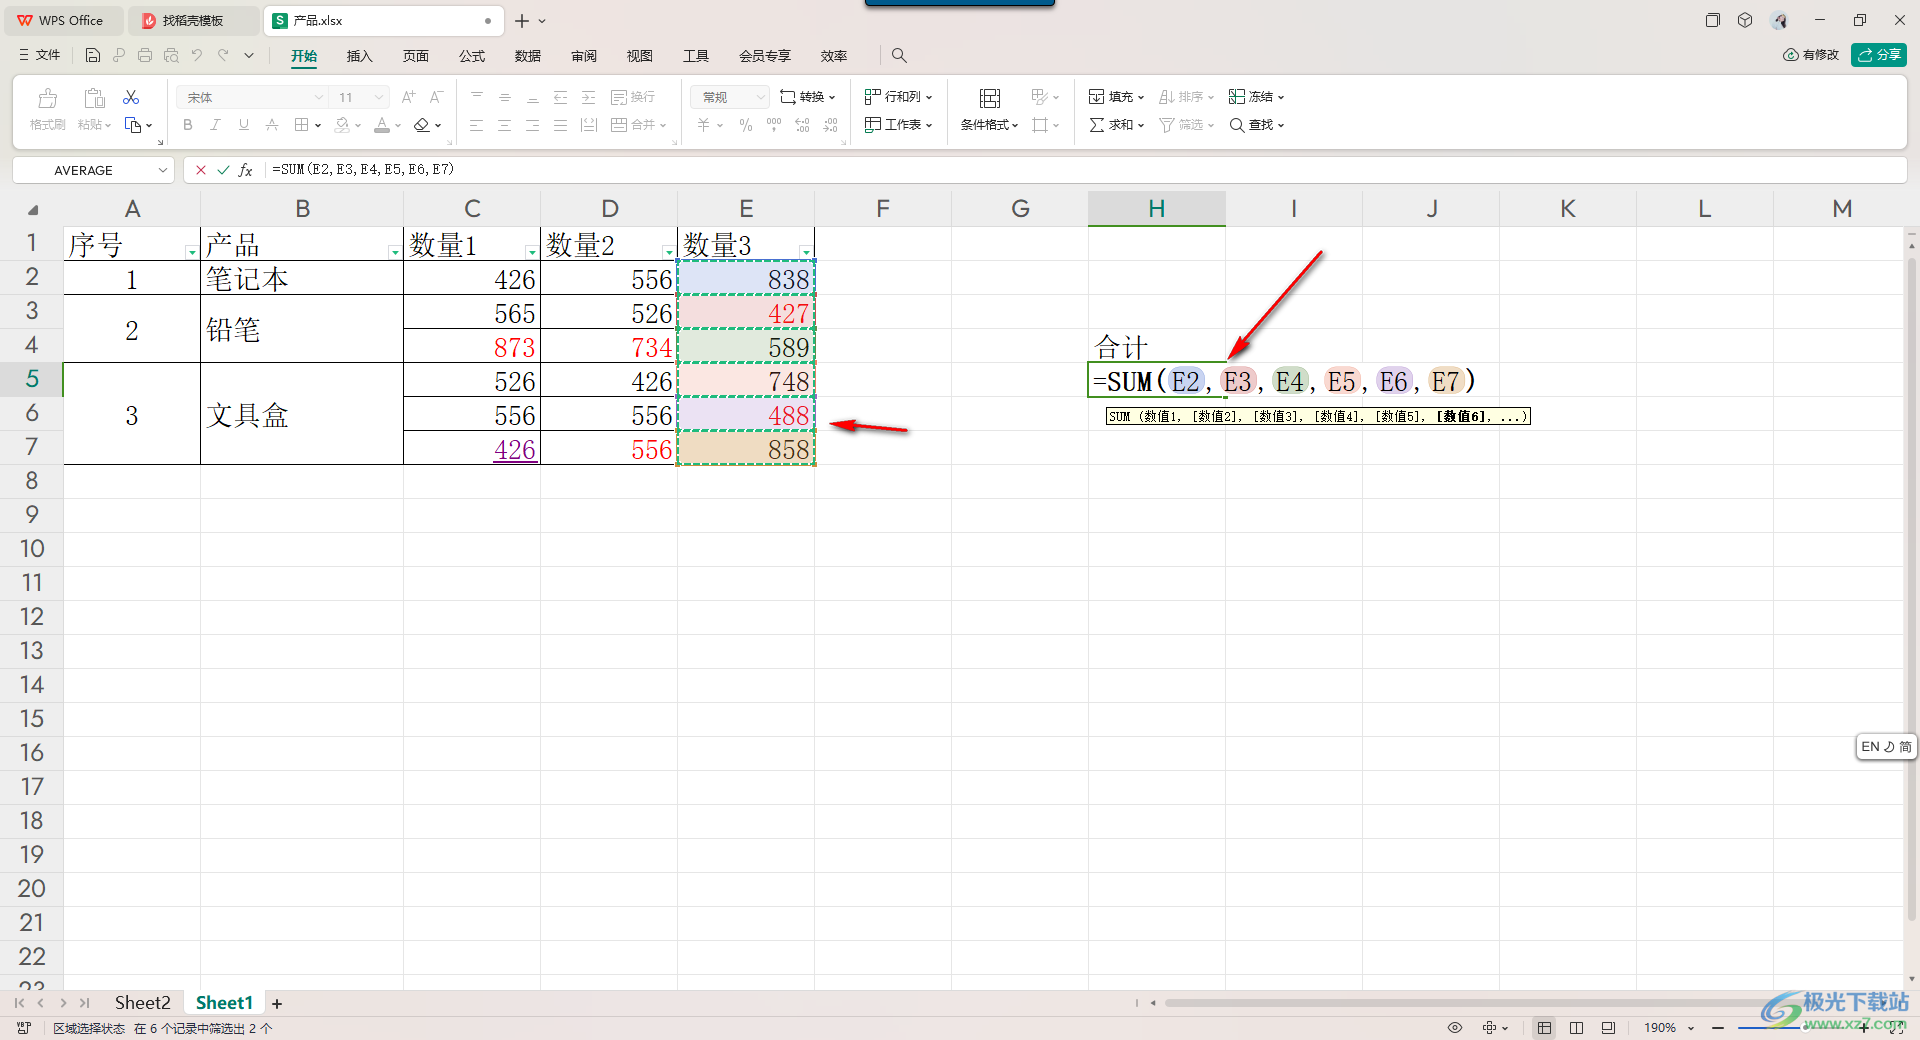The image size is (1920, 1040).
Task: Switch to the 公式 Formulas tab
Action: point(471,56)
